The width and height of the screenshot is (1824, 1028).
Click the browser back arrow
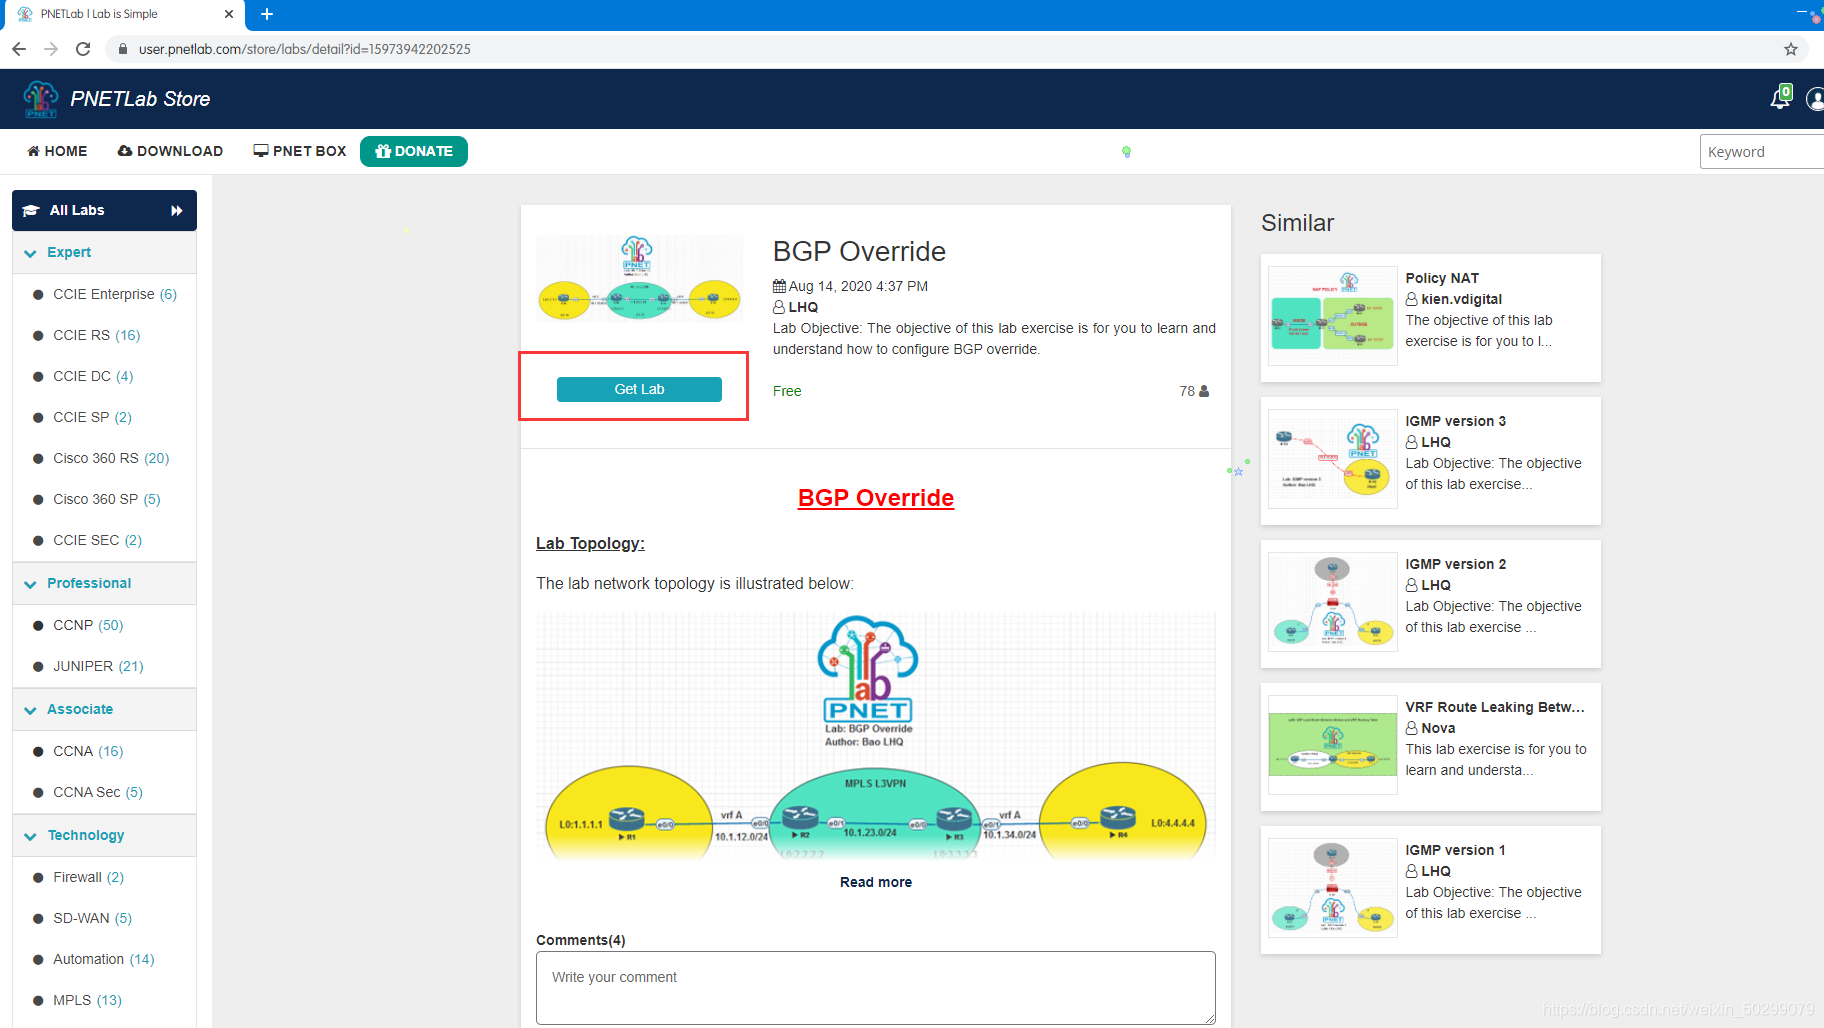pos(19,49)
